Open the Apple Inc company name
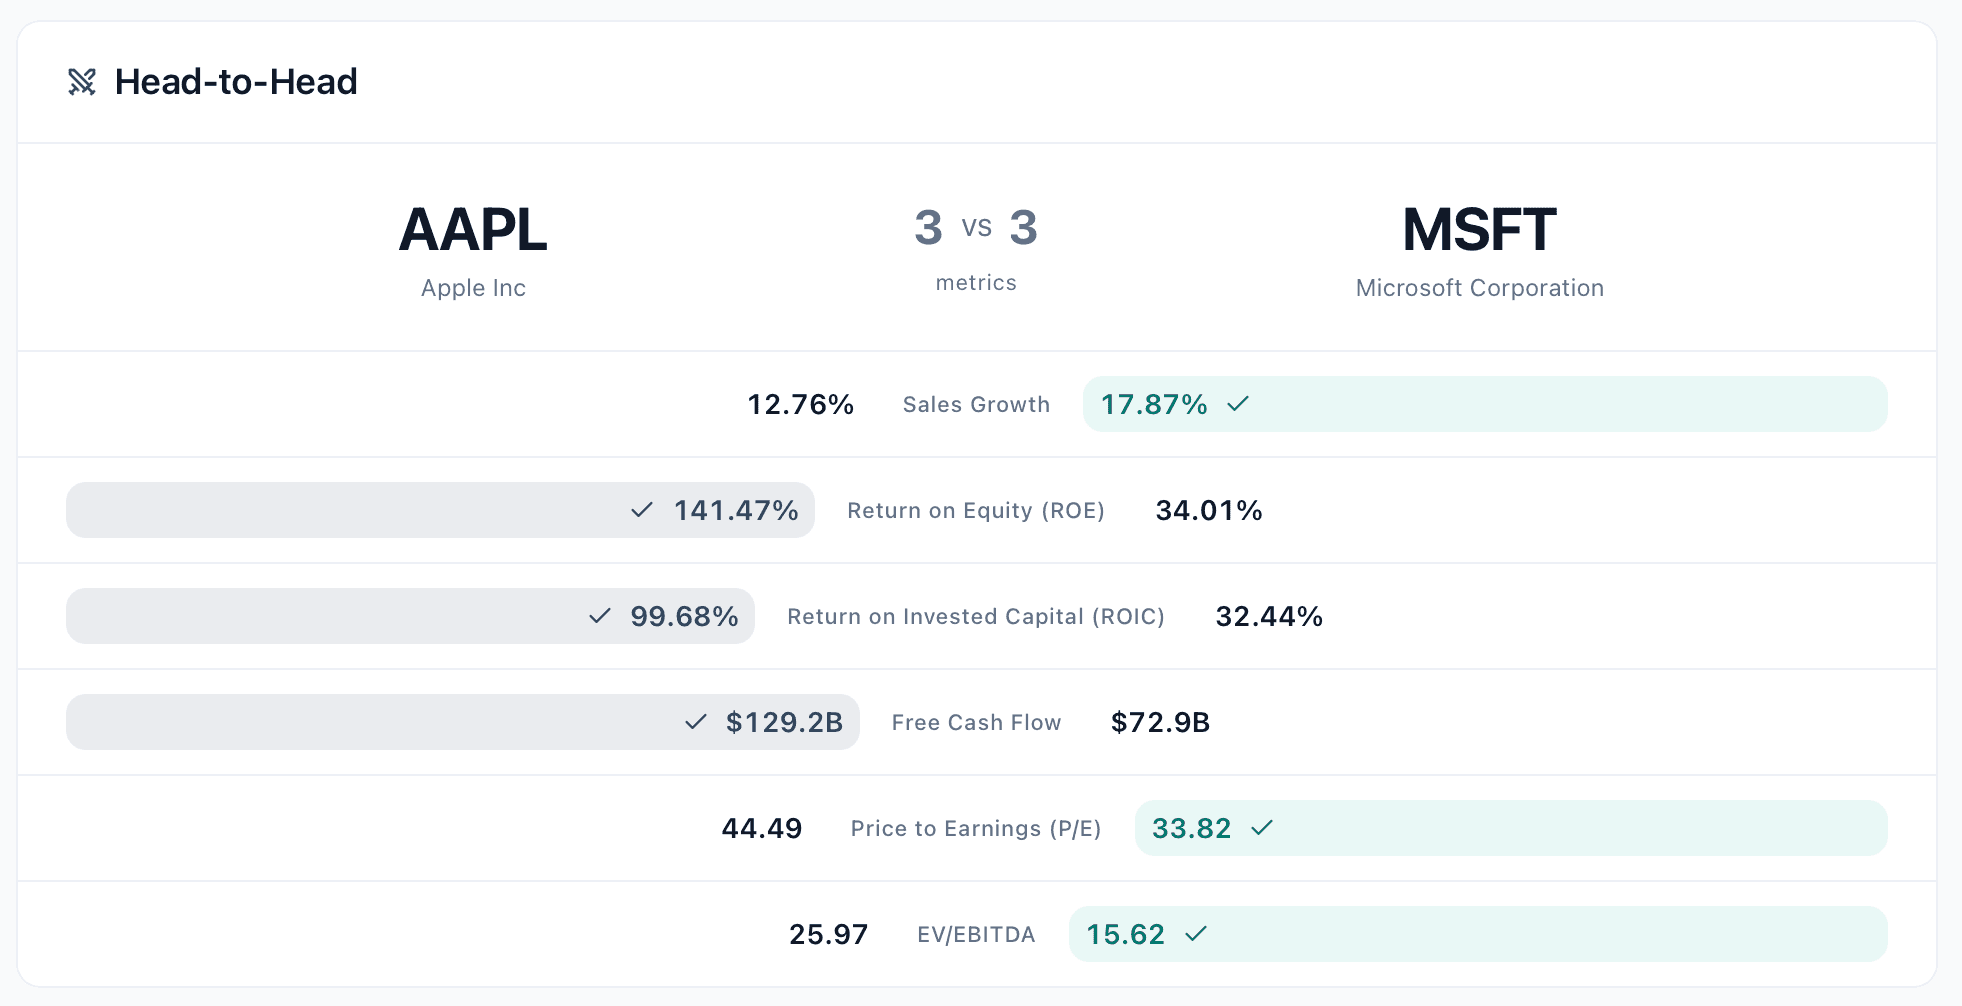This screenshot has height=1006, width=1962. point(473,288)
